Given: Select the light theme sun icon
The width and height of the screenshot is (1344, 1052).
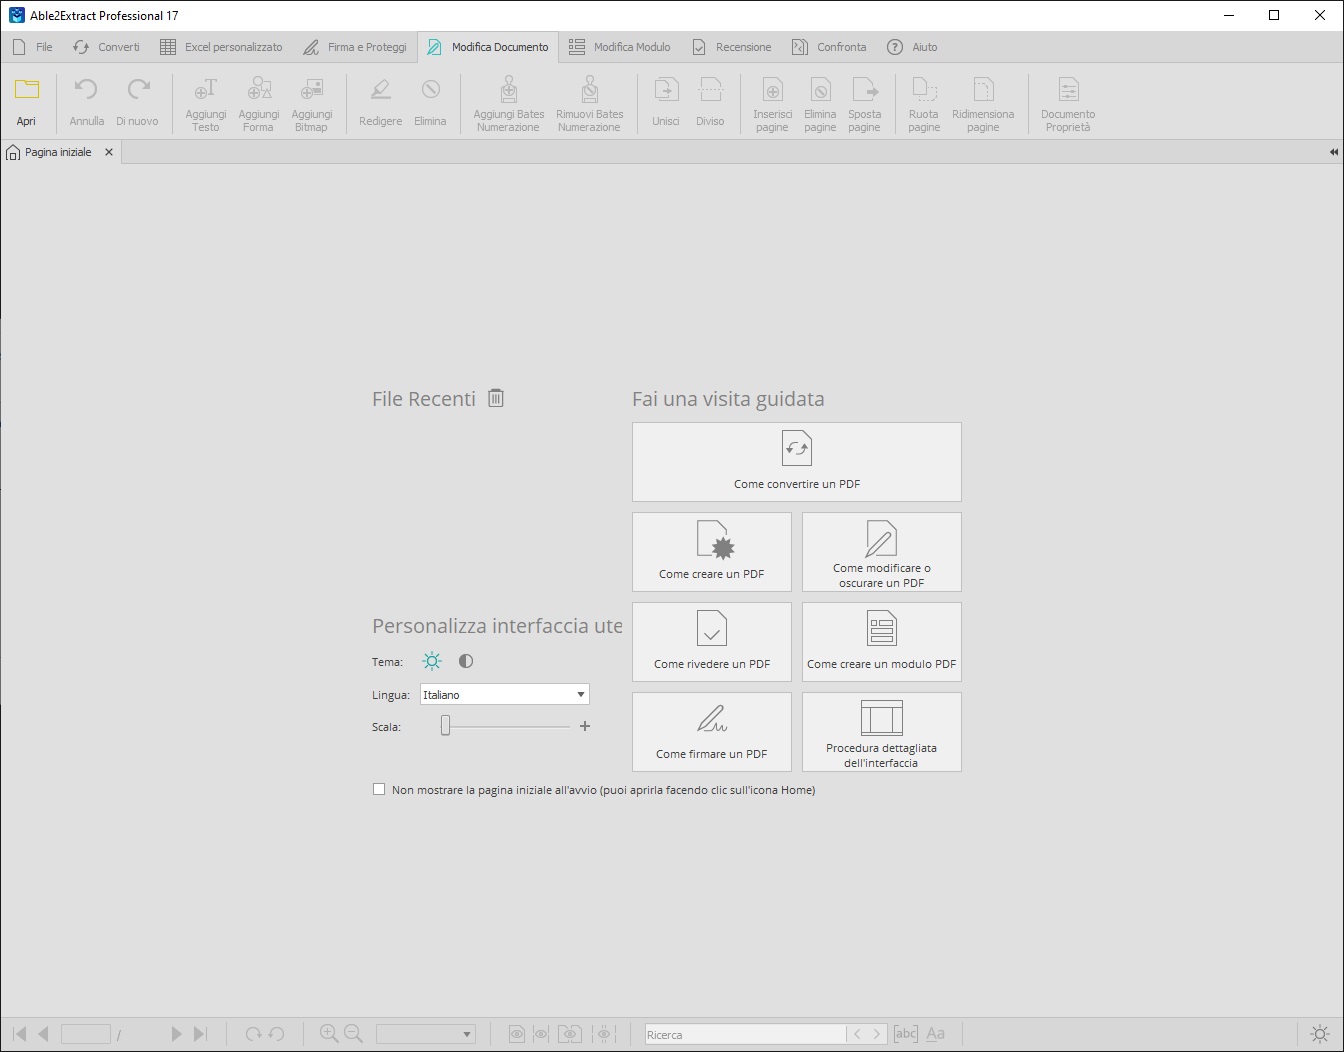Looking at the screenshot, I should click(432, 661).
